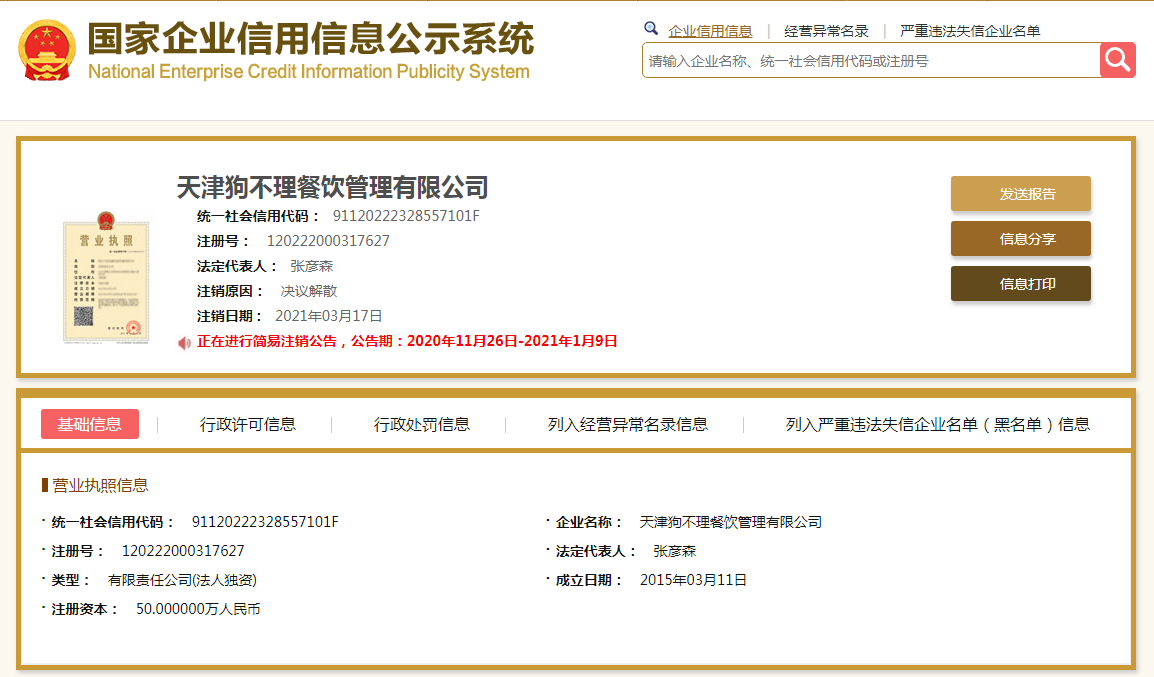Click the search input field
The width and height of the screenshot is (1154, 677).
tap(860, 60)
